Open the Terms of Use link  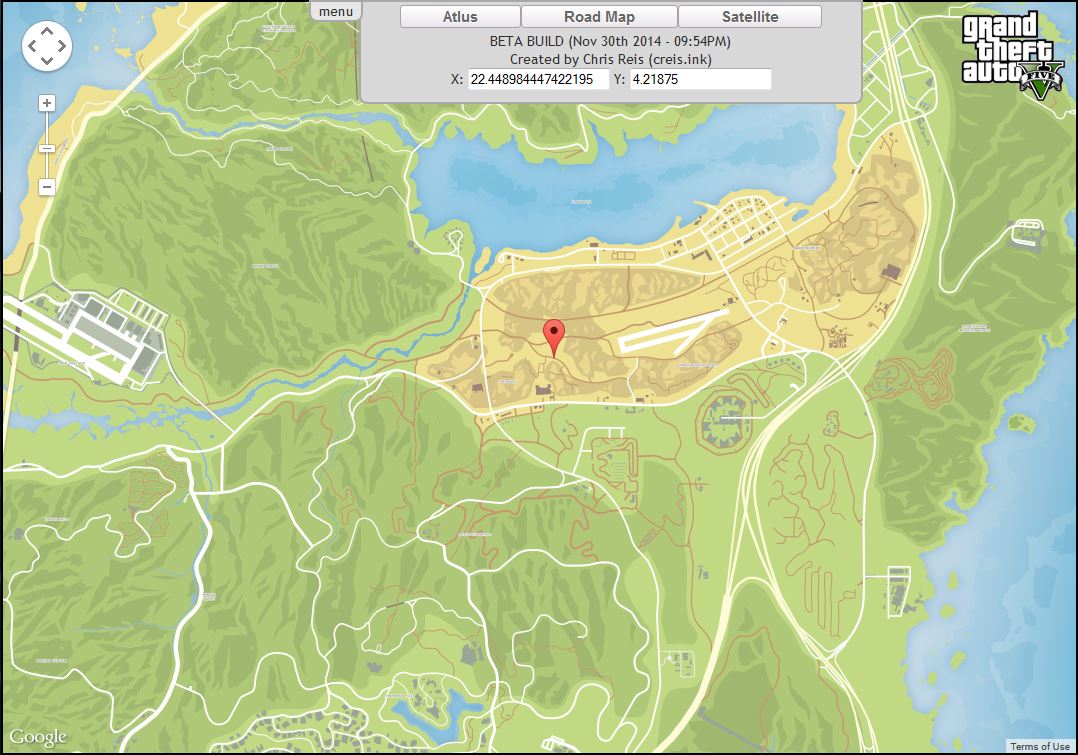click(x=1040, y=746)
